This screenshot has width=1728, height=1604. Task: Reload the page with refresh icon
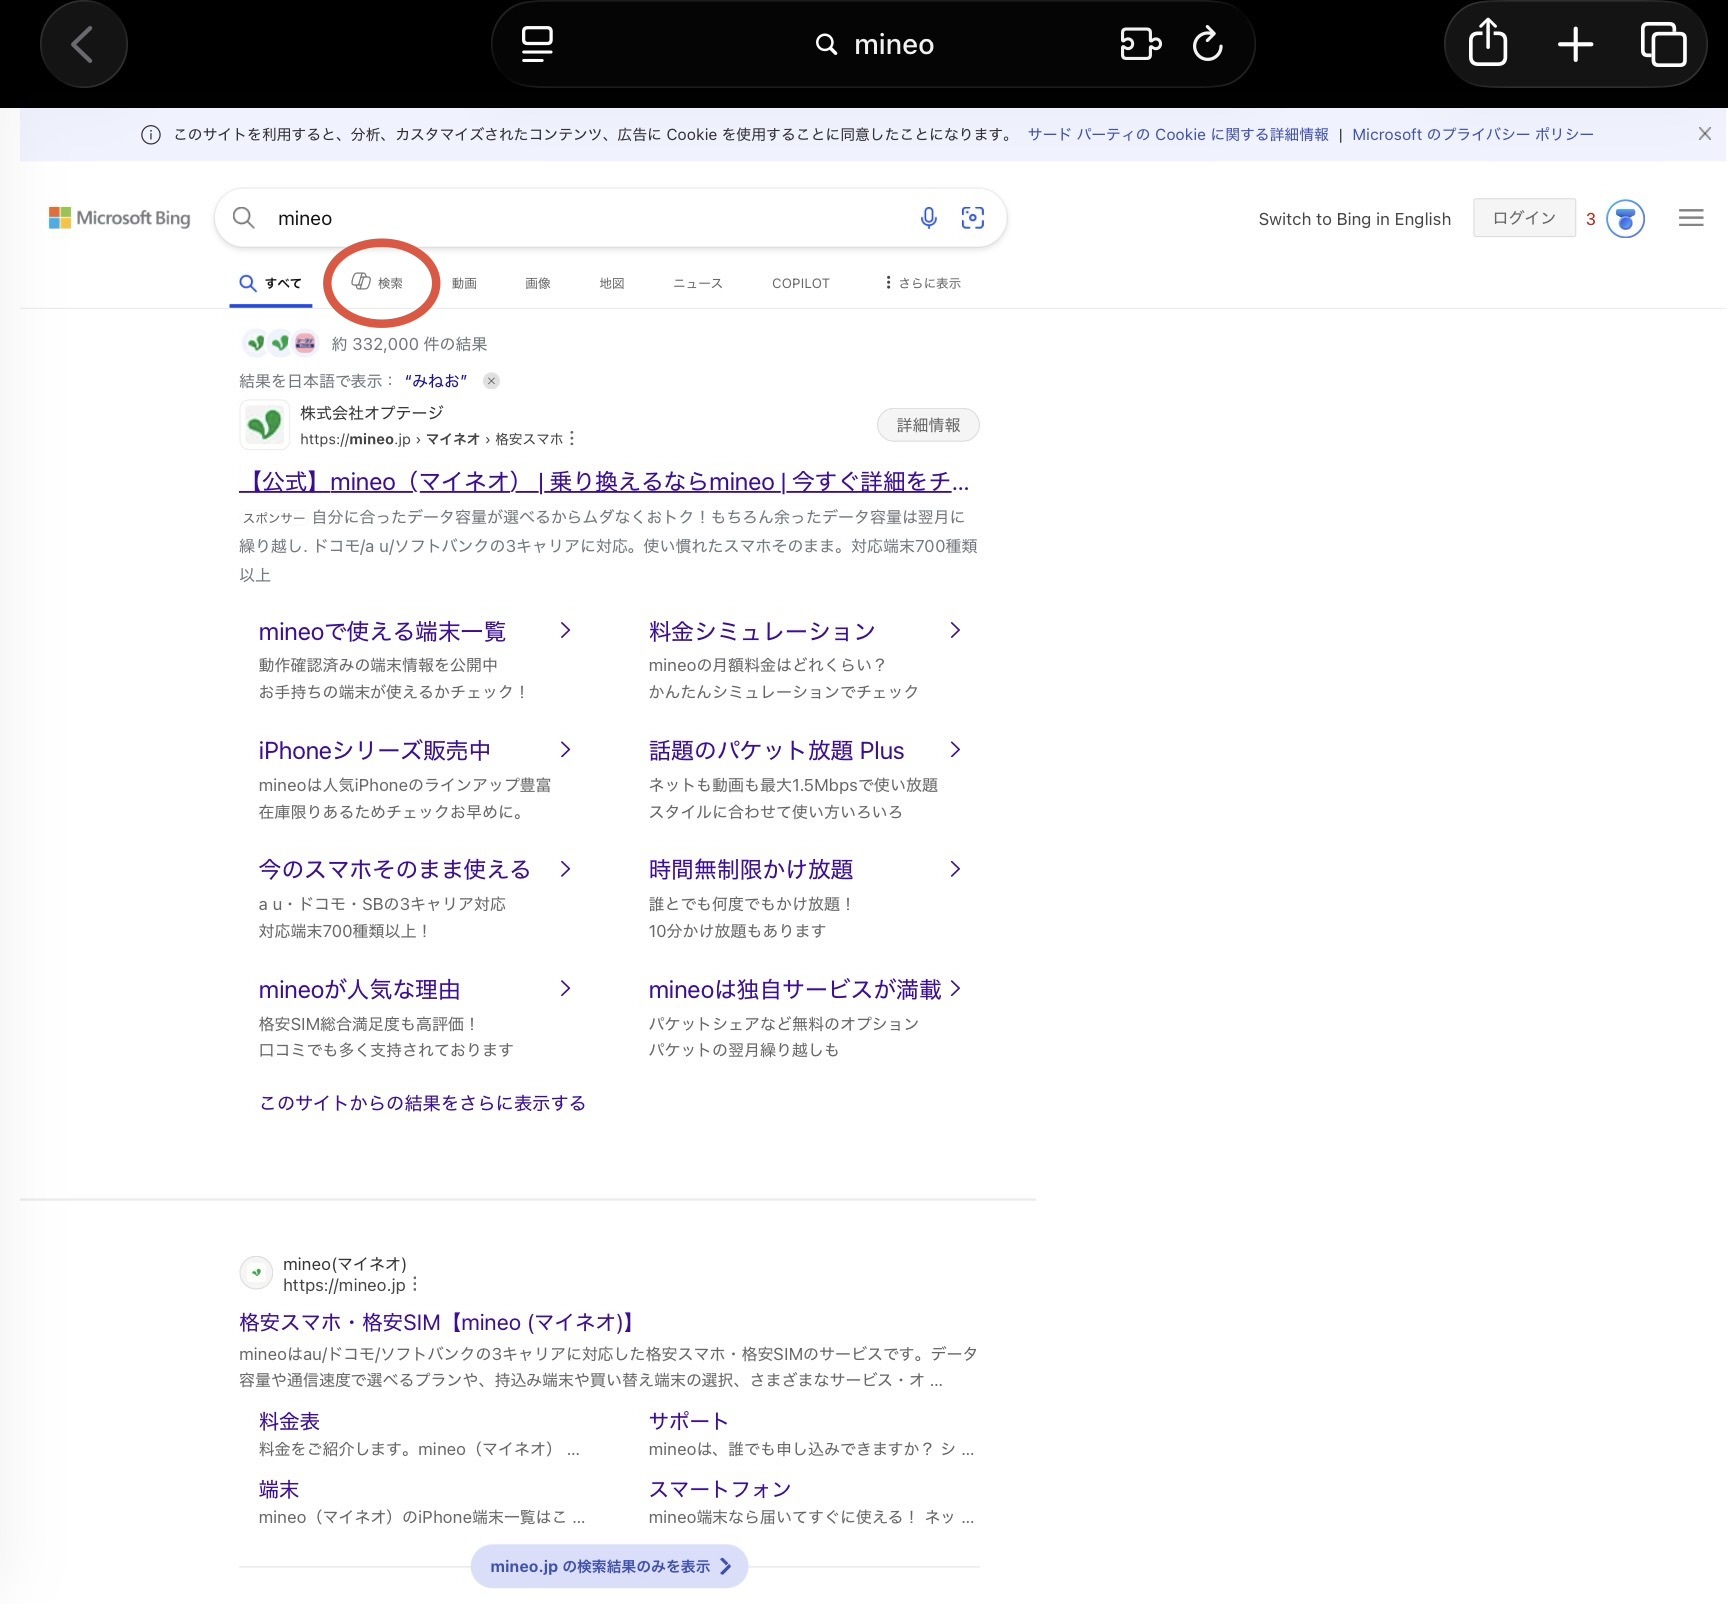[1207, 45]
